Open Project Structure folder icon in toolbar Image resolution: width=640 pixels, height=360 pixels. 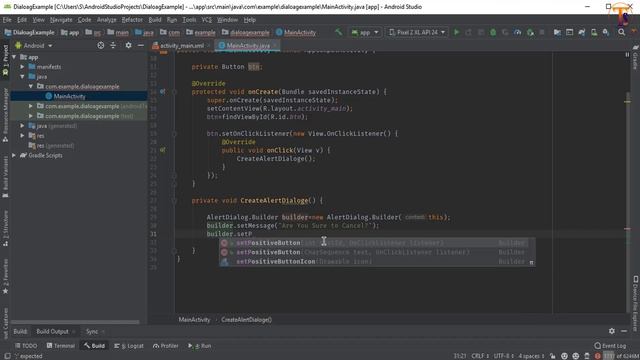point(557,32)
